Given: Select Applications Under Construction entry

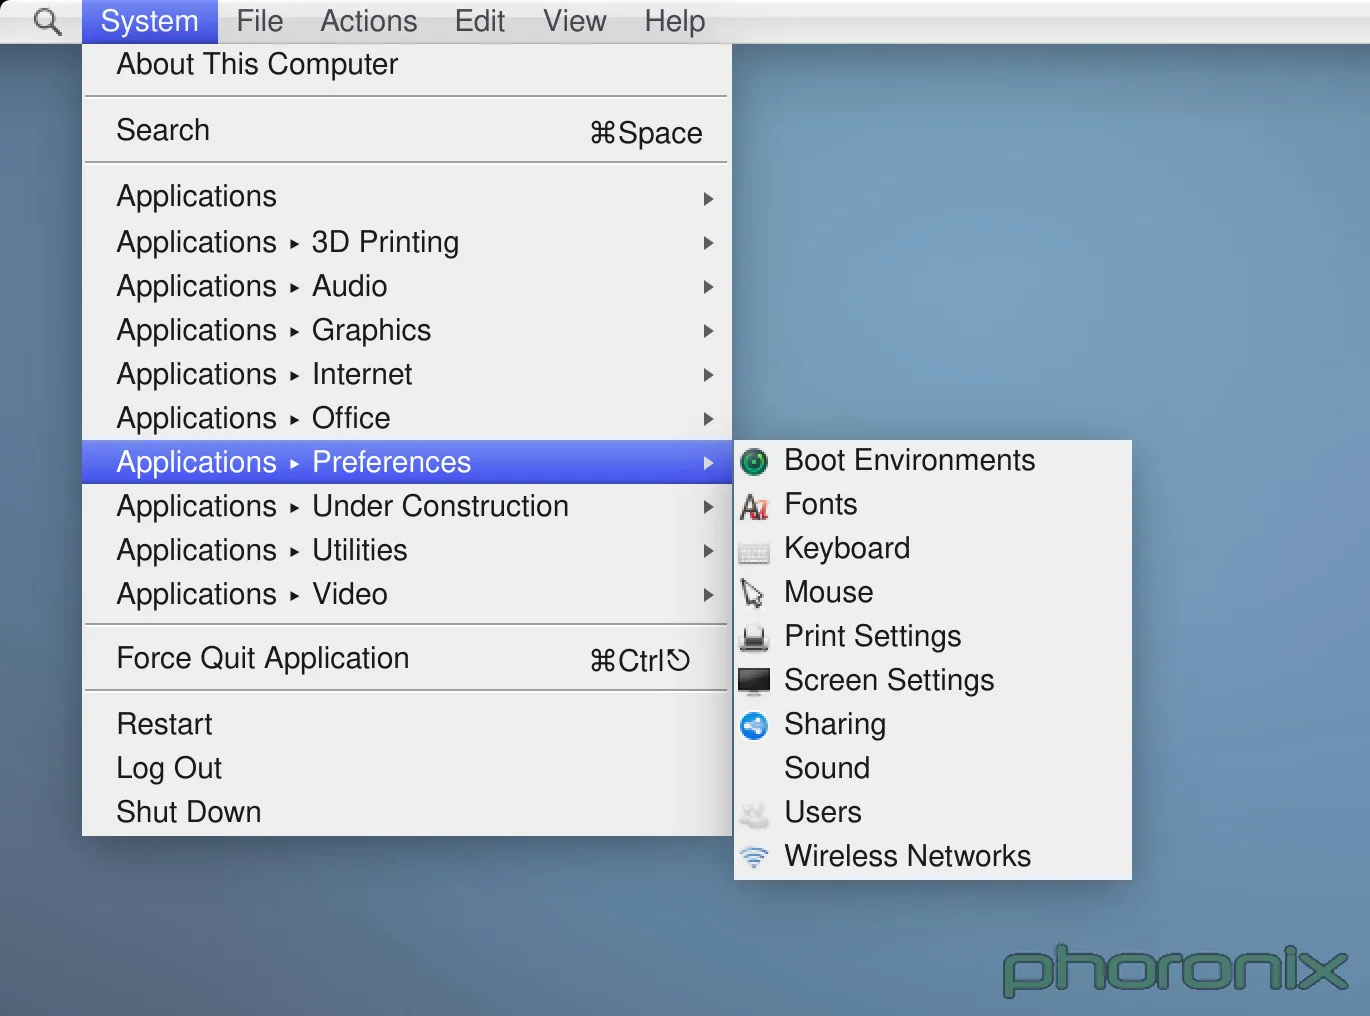Looking at the screenshot, I should 342,506.
